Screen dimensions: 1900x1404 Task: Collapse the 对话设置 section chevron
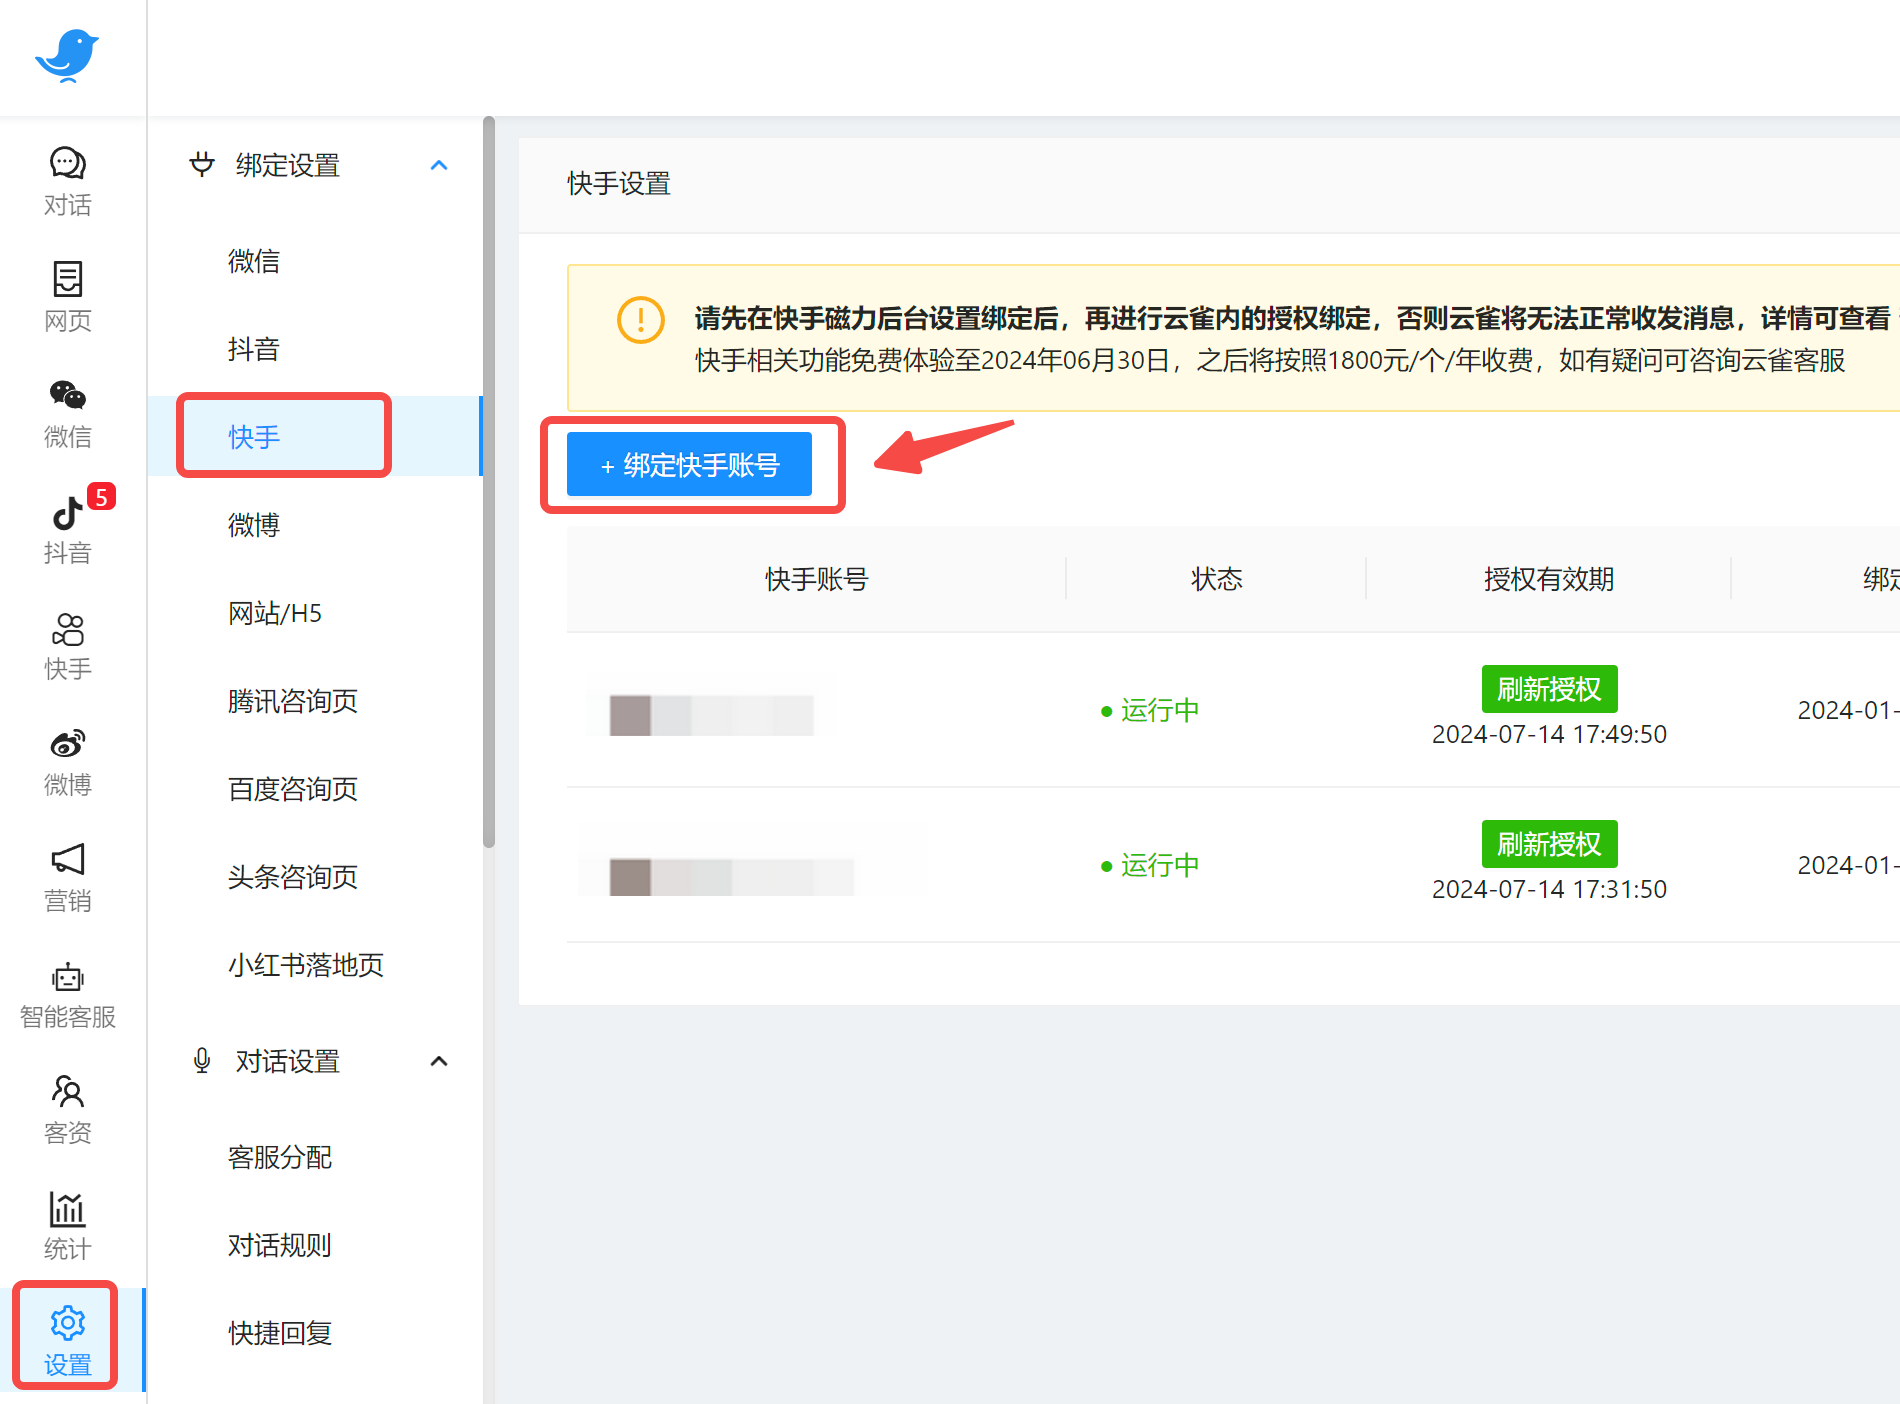(x=439, y=1061)
